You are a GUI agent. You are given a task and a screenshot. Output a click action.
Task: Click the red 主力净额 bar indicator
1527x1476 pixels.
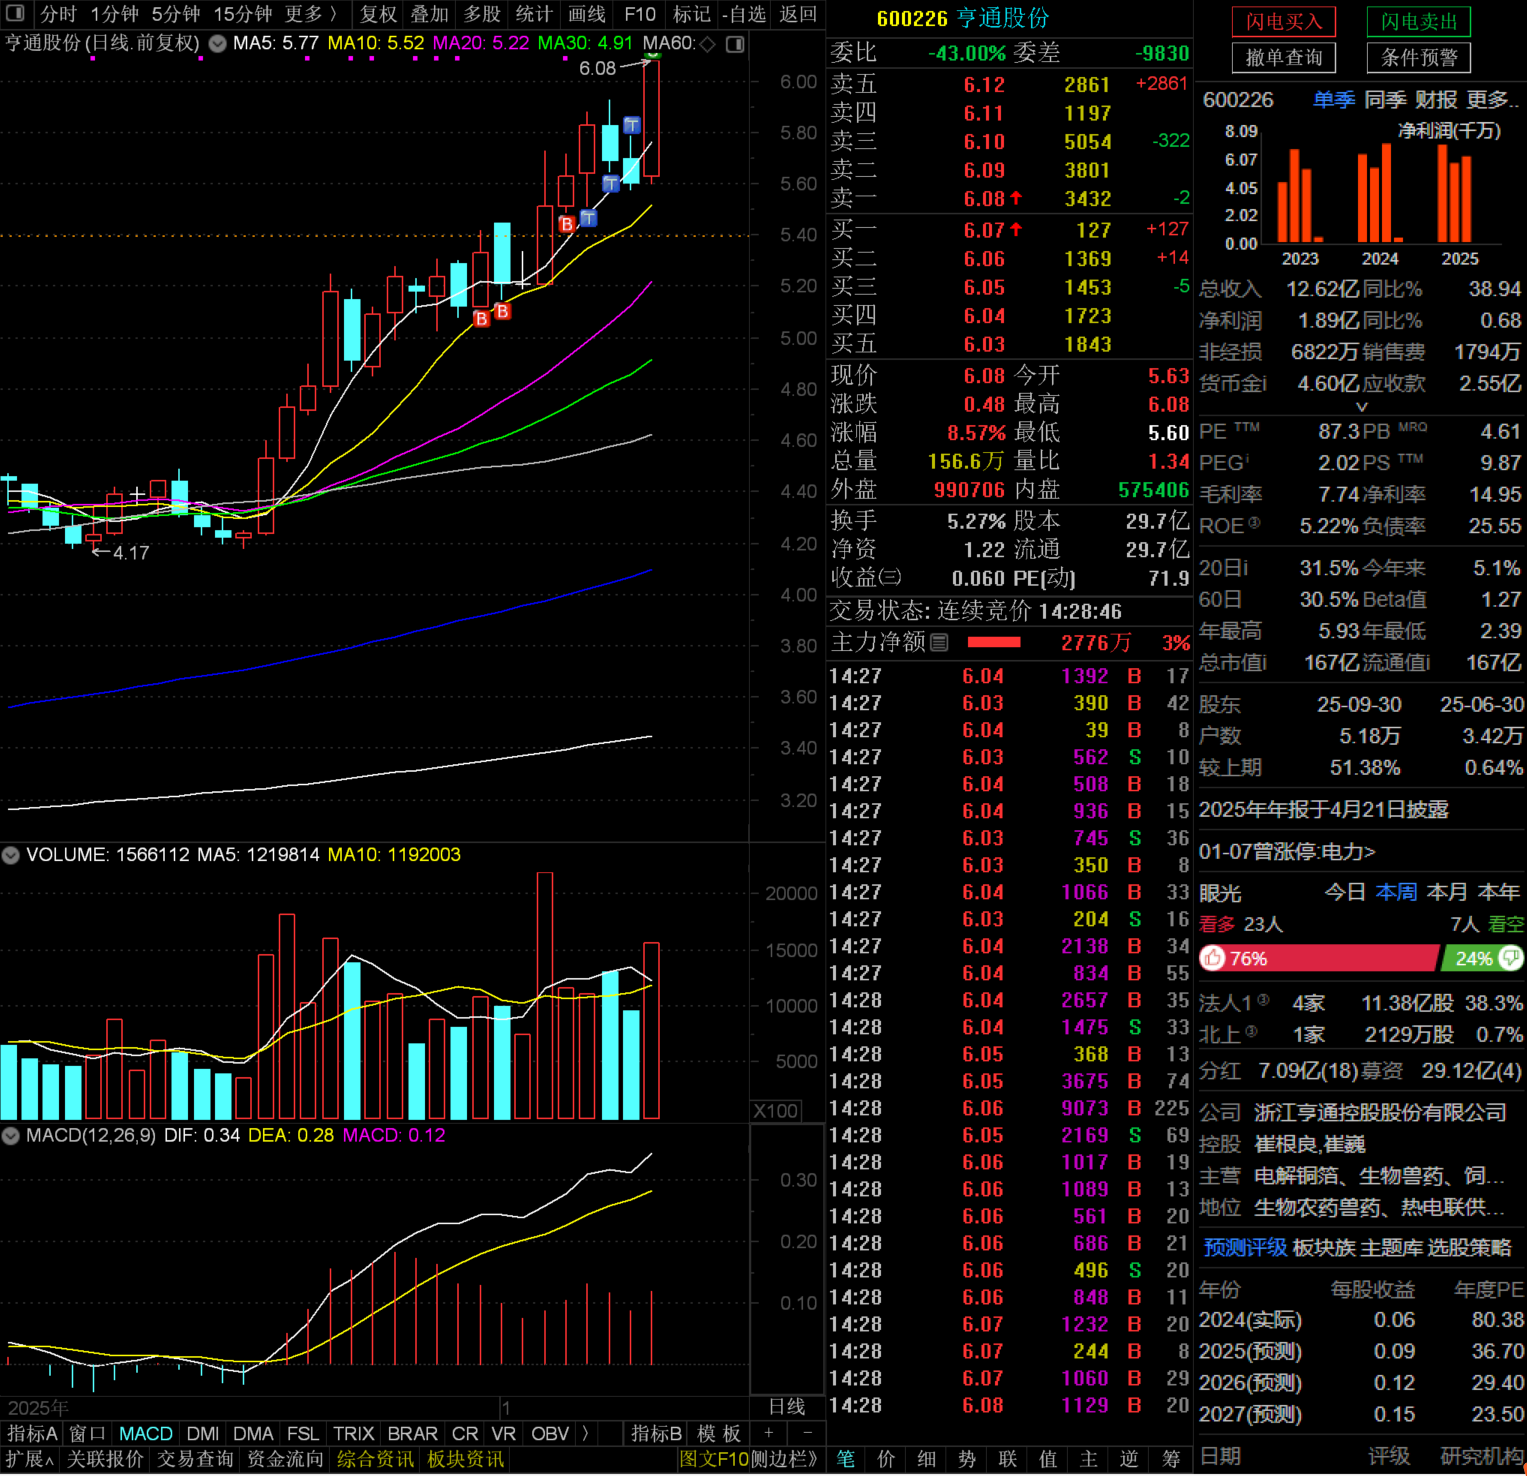coord(994,643)
